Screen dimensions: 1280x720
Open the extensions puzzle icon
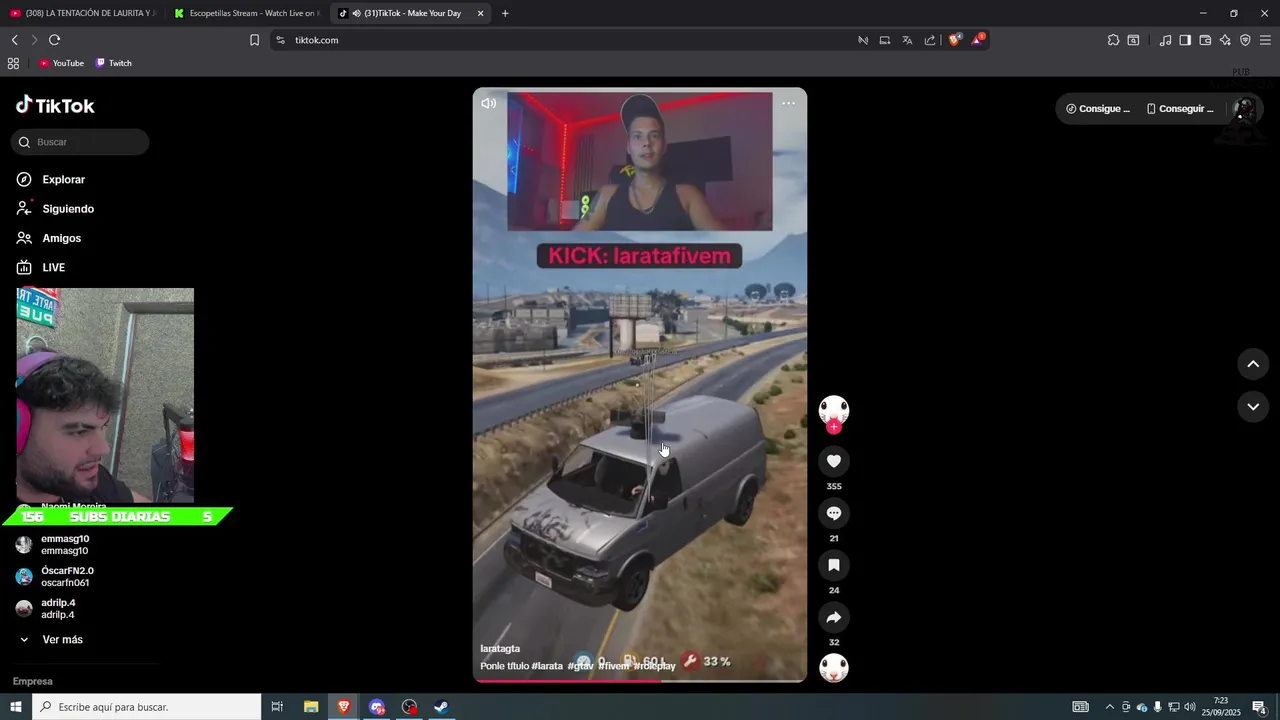tap(1113, 40)
